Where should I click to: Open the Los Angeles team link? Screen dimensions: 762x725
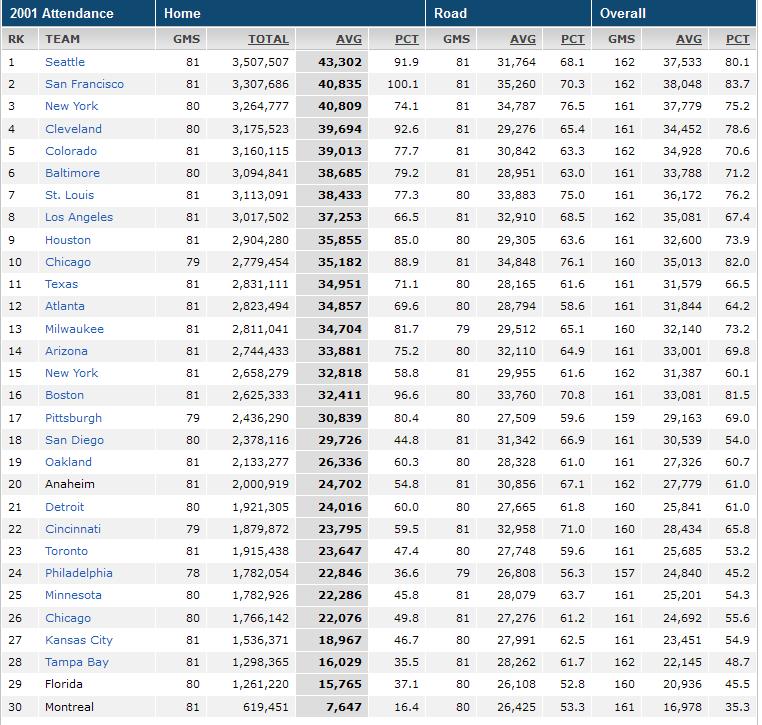click(79, 217)
